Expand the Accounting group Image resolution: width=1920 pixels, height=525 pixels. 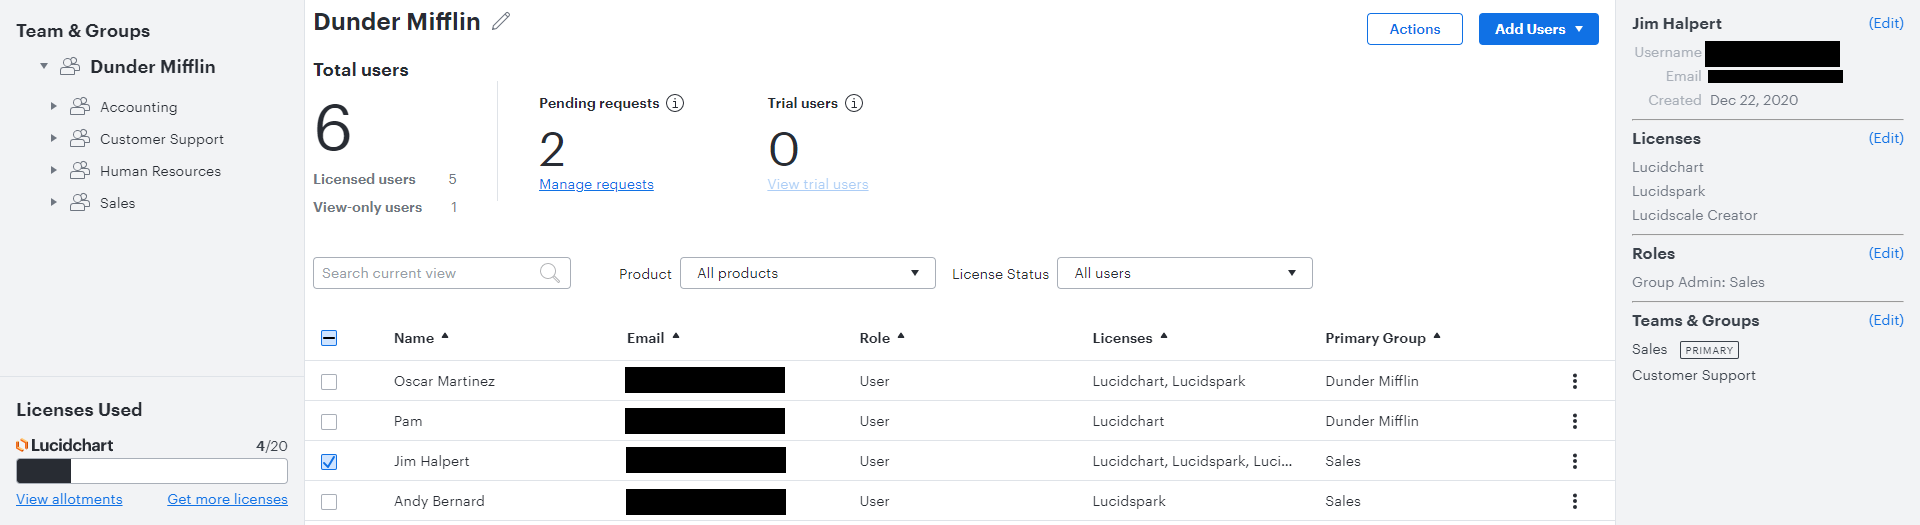(54, 106)
